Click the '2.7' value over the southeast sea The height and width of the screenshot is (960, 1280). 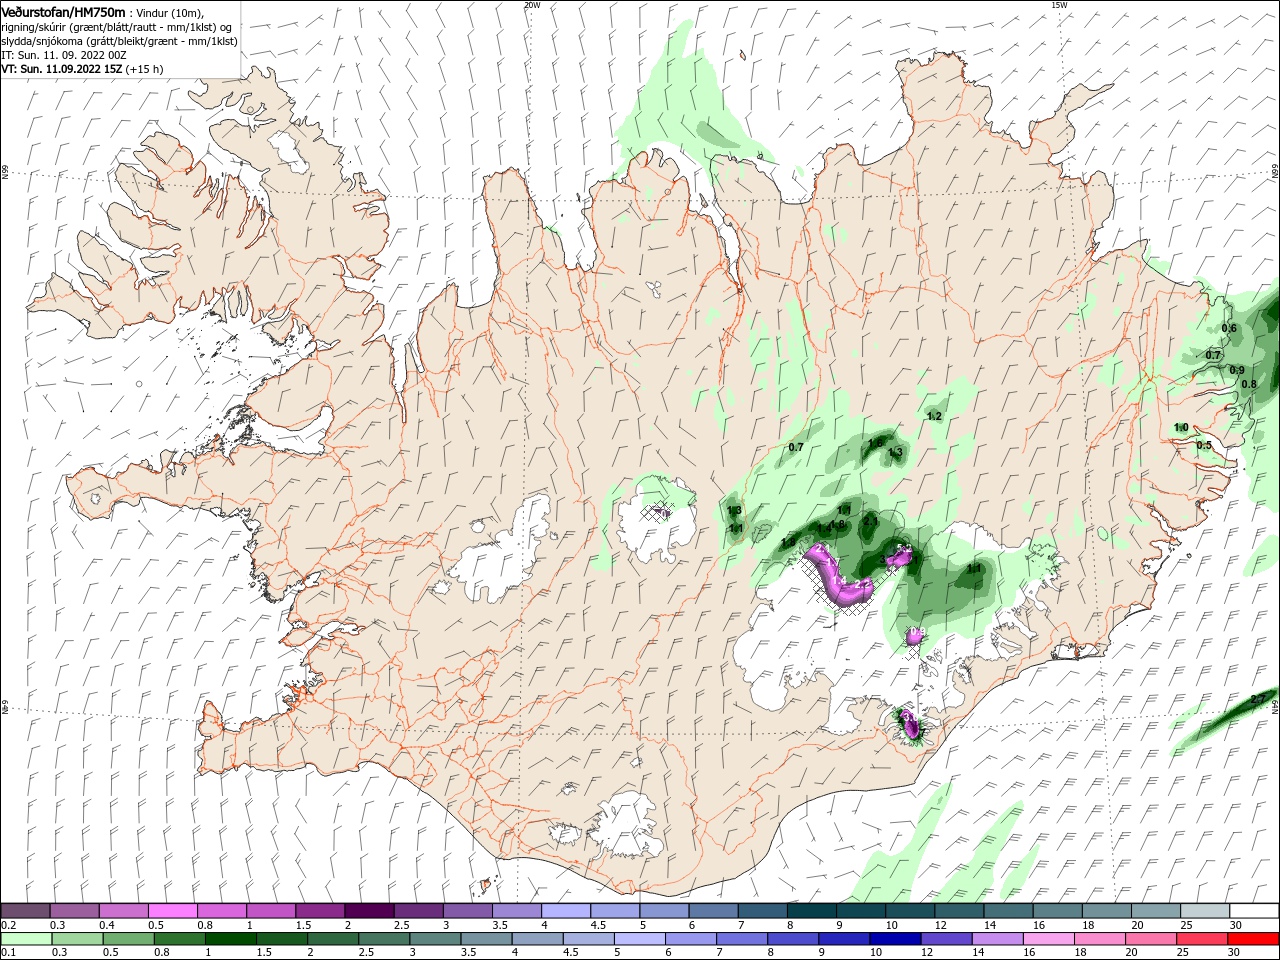click(x=1258, y=698)
